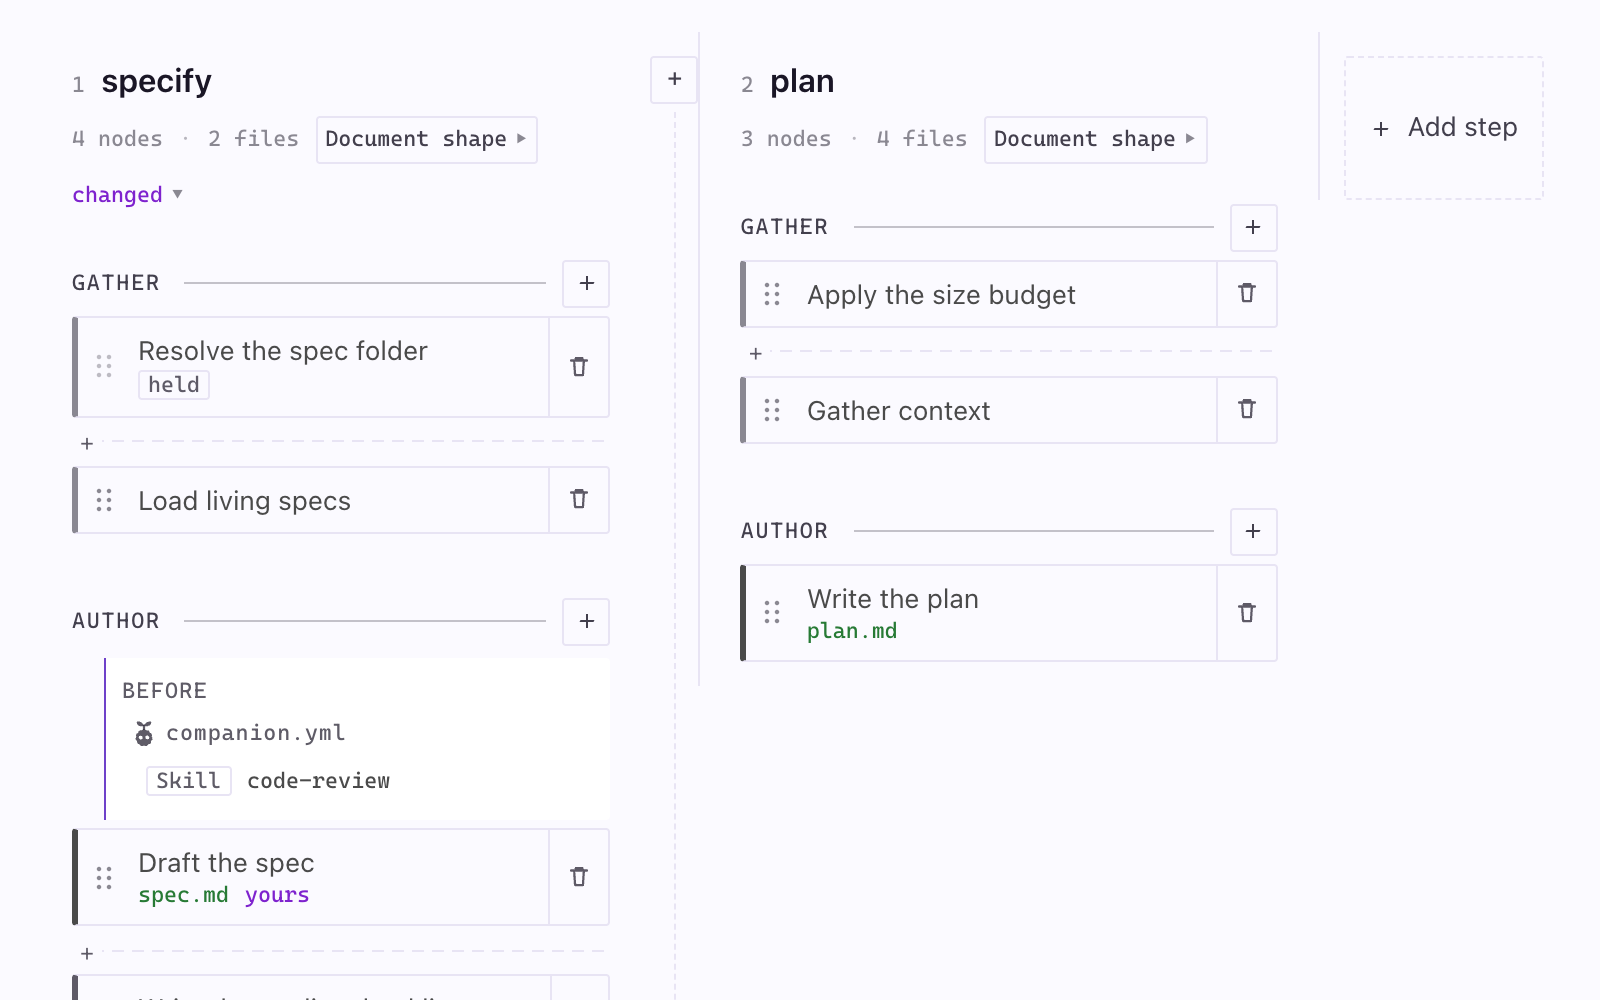
Task: Click the code-review skill name
Action: (319, 781)
